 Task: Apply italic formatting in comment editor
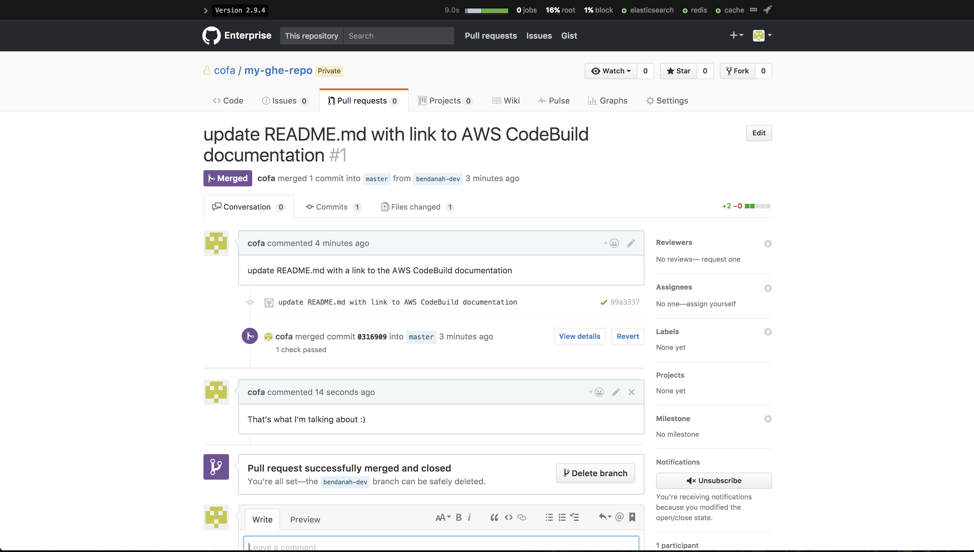(469, 517)
